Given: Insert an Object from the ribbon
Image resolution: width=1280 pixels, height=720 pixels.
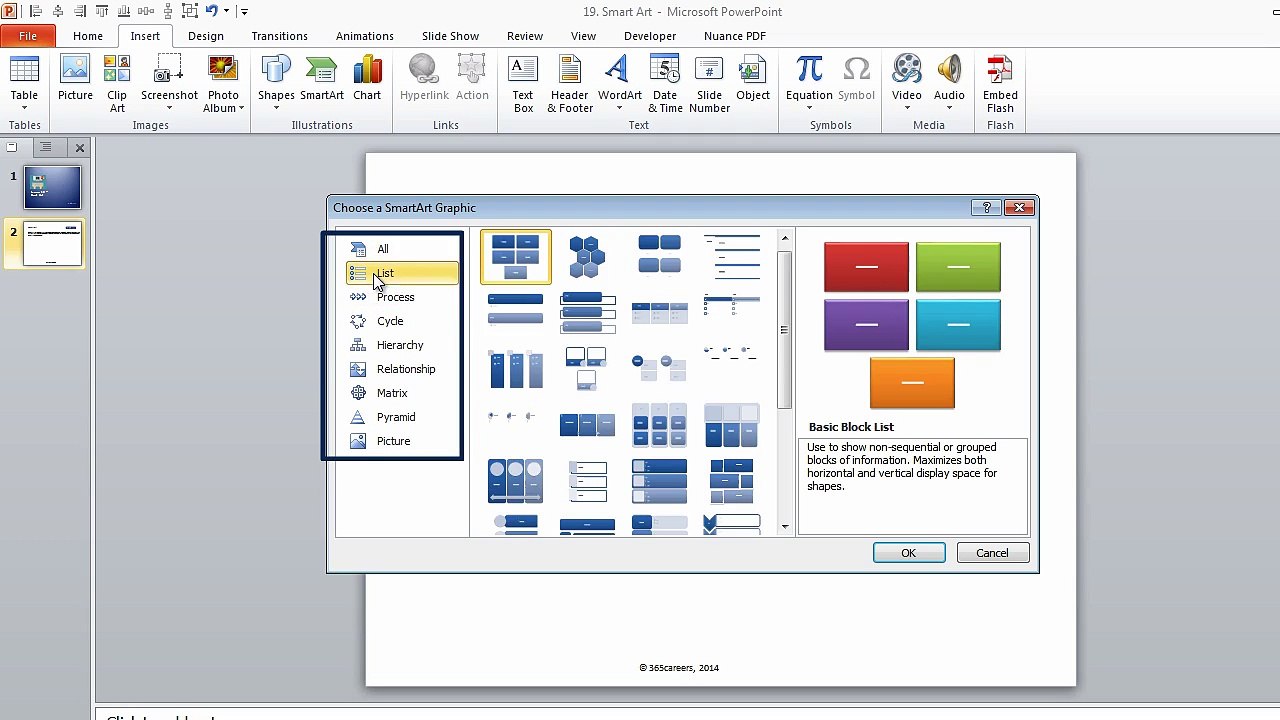Looking at the screenshot, I should [x=753, y=72].
